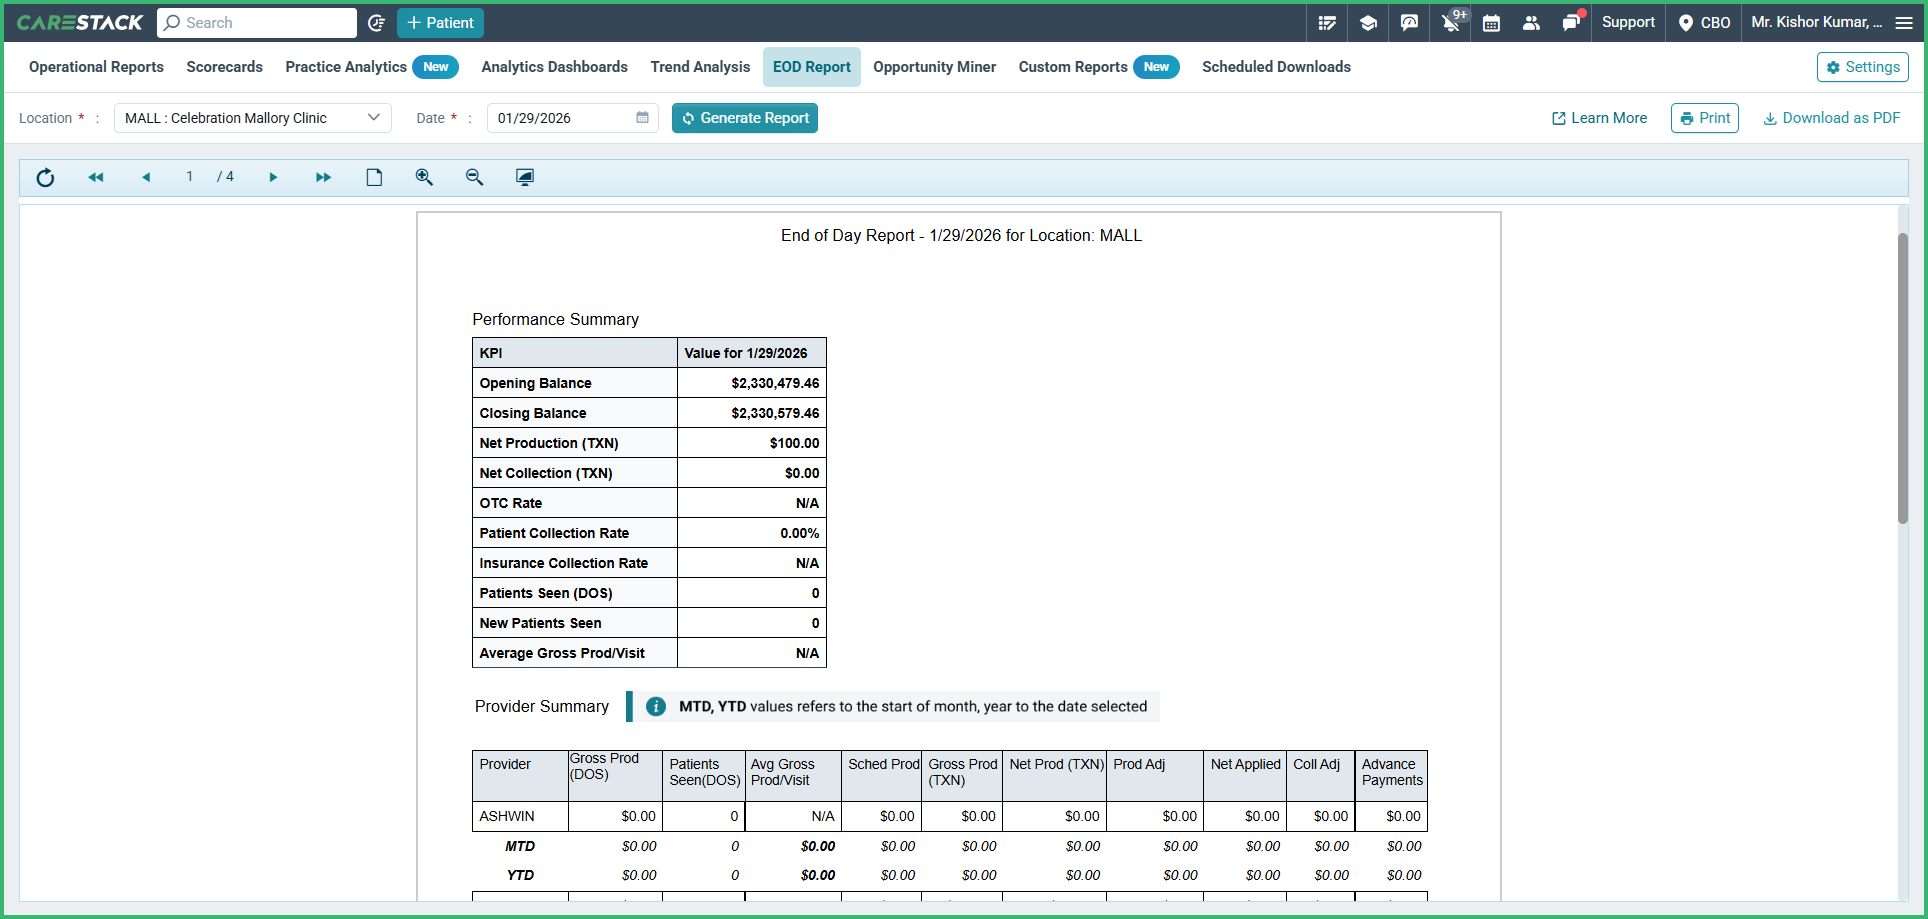This screenshot has height=919, width=1928.
Task: Open the patients group icon
Action: (1531, 23)
